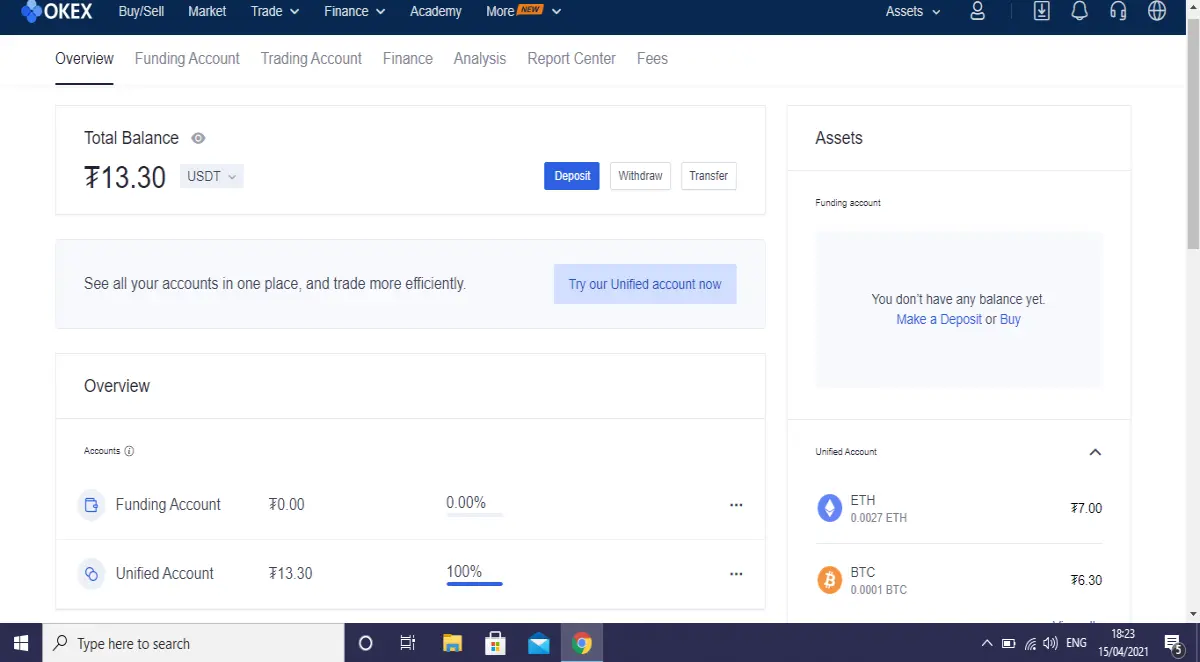Click the OKEX logo

pos(58,12)
